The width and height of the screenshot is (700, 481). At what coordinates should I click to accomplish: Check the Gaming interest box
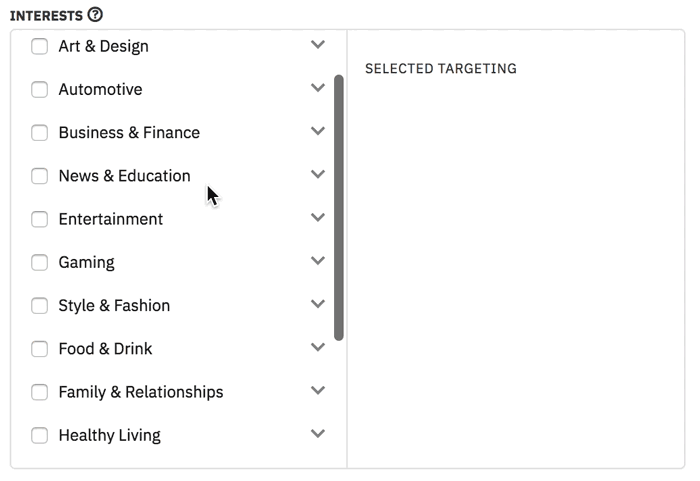pyautogui.click(x=40, y=262)
